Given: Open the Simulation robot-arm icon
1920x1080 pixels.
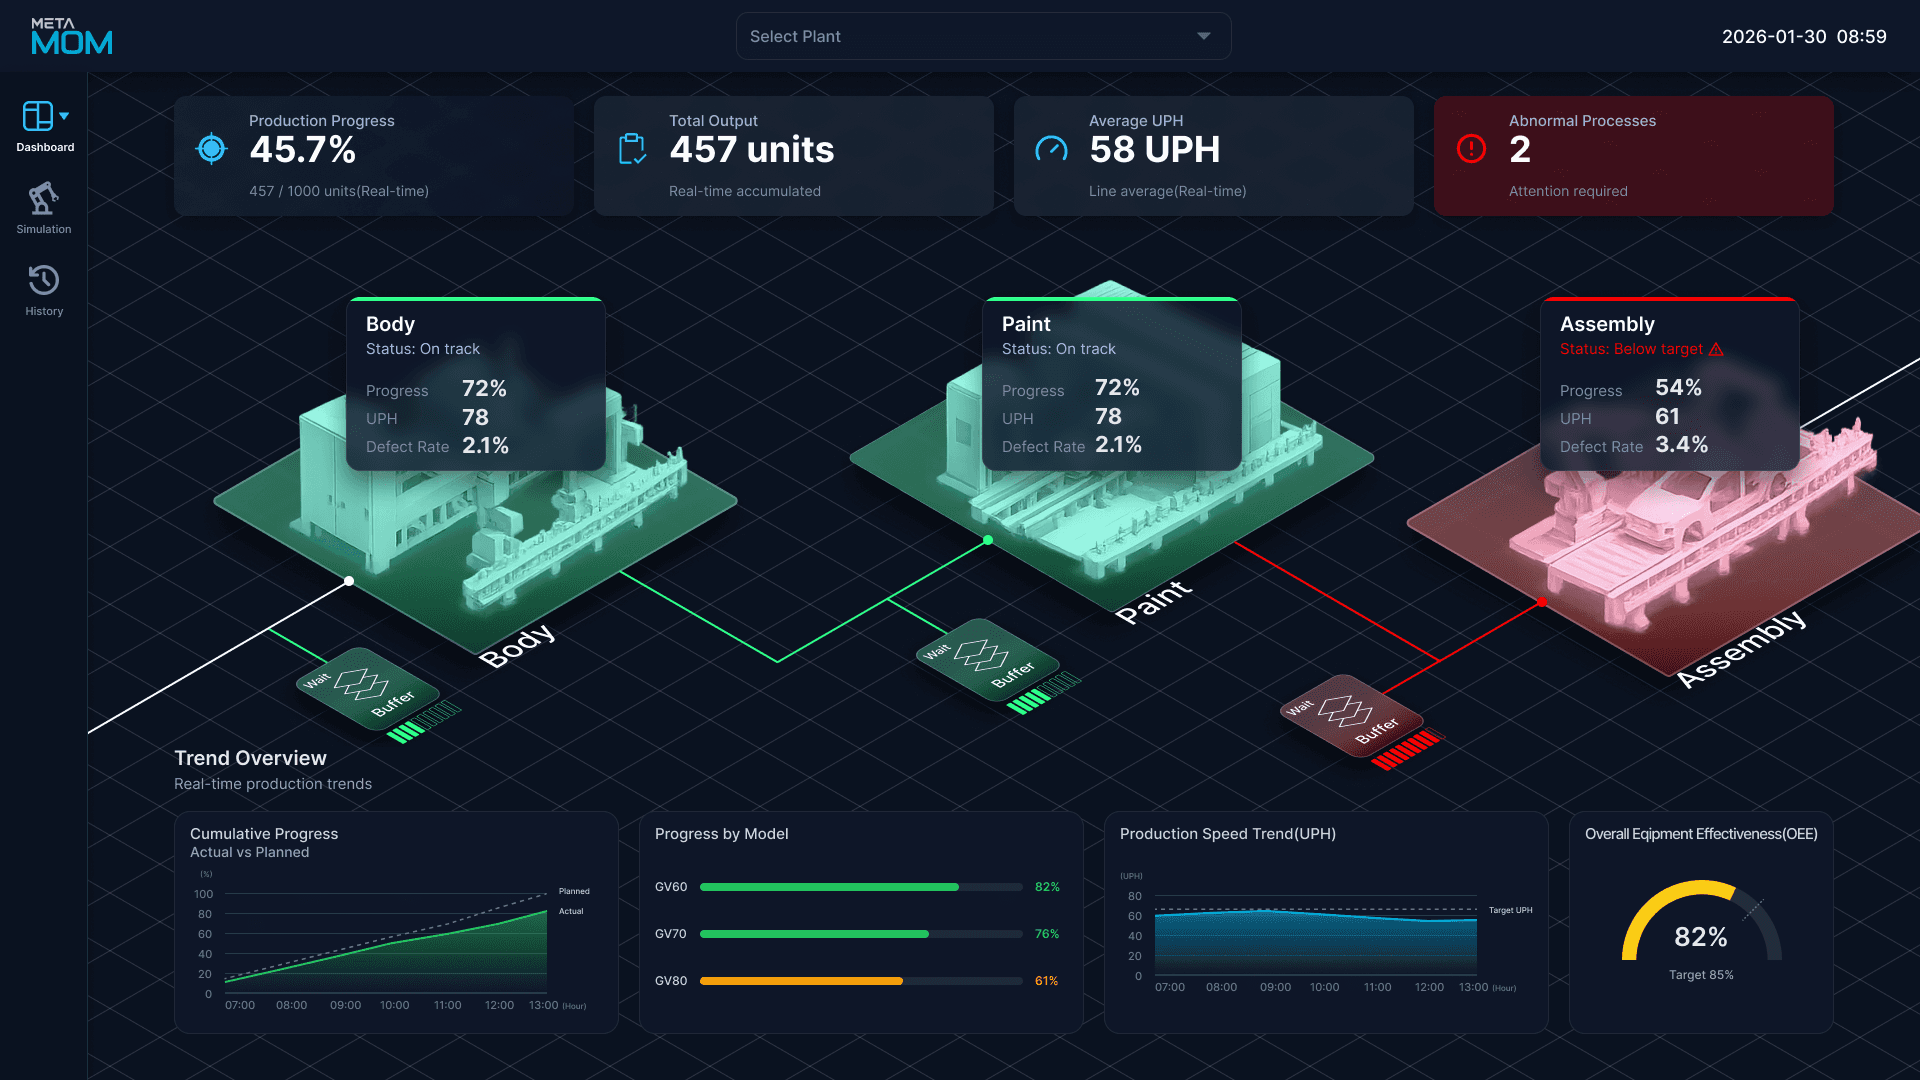Looking at the screenshot, I should click(x=43, y=199).
